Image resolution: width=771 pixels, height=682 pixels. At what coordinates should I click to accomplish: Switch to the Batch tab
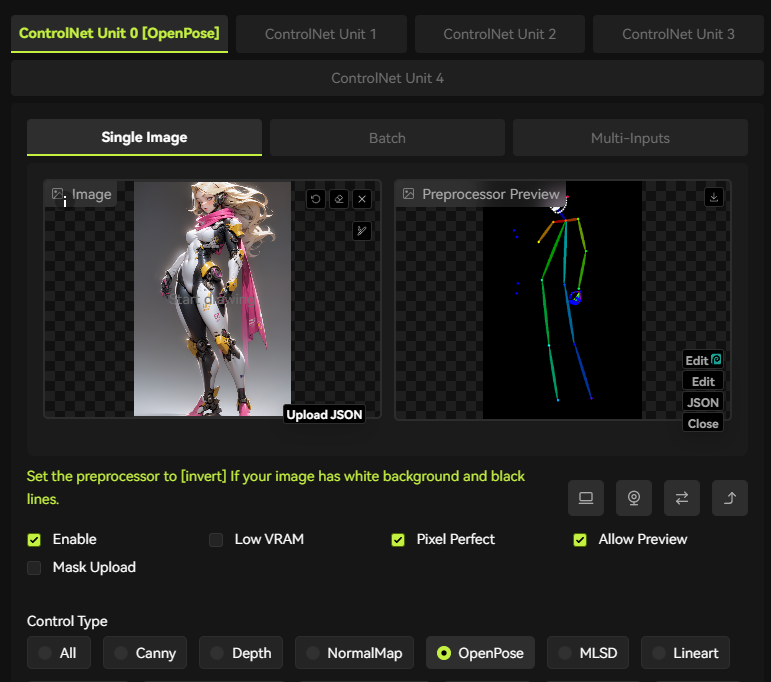click(387, 138)
